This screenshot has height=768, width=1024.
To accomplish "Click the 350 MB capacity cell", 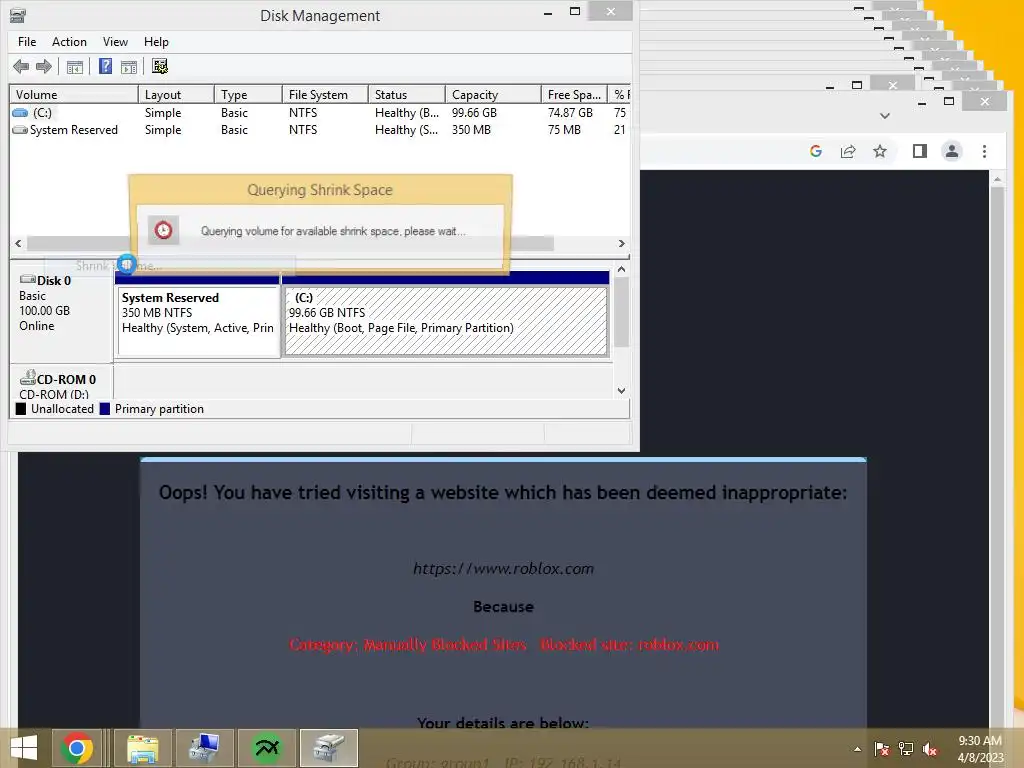I will 471,130.
